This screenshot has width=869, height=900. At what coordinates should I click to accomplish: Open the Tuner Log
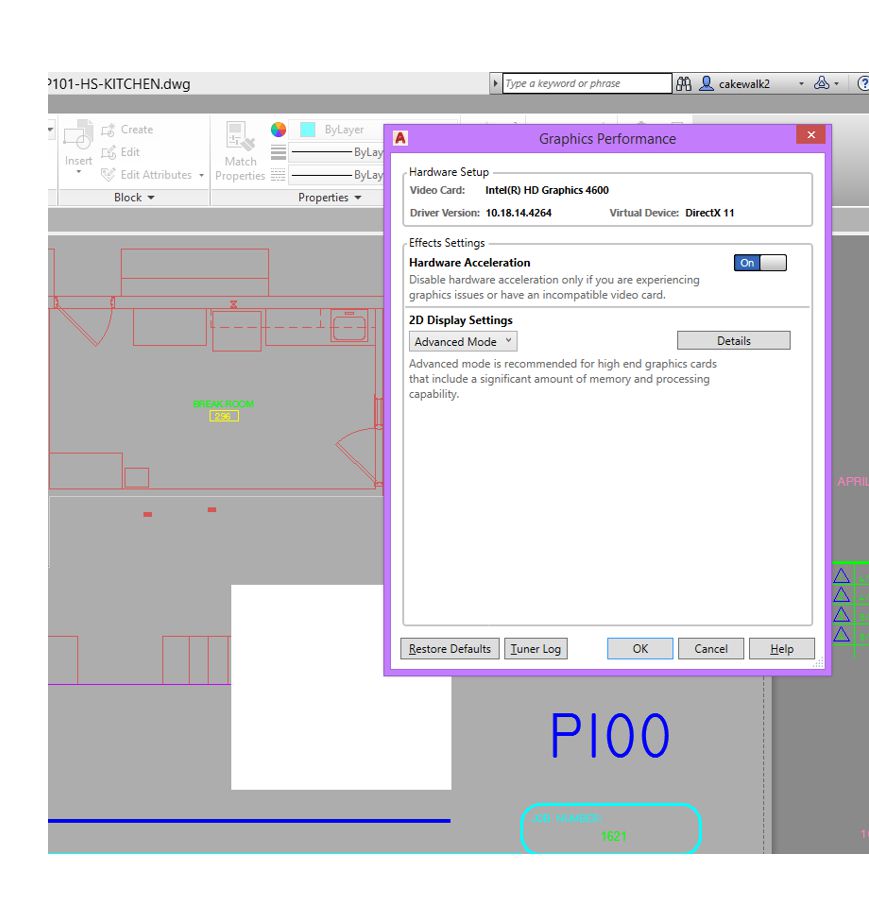[536, 648]
